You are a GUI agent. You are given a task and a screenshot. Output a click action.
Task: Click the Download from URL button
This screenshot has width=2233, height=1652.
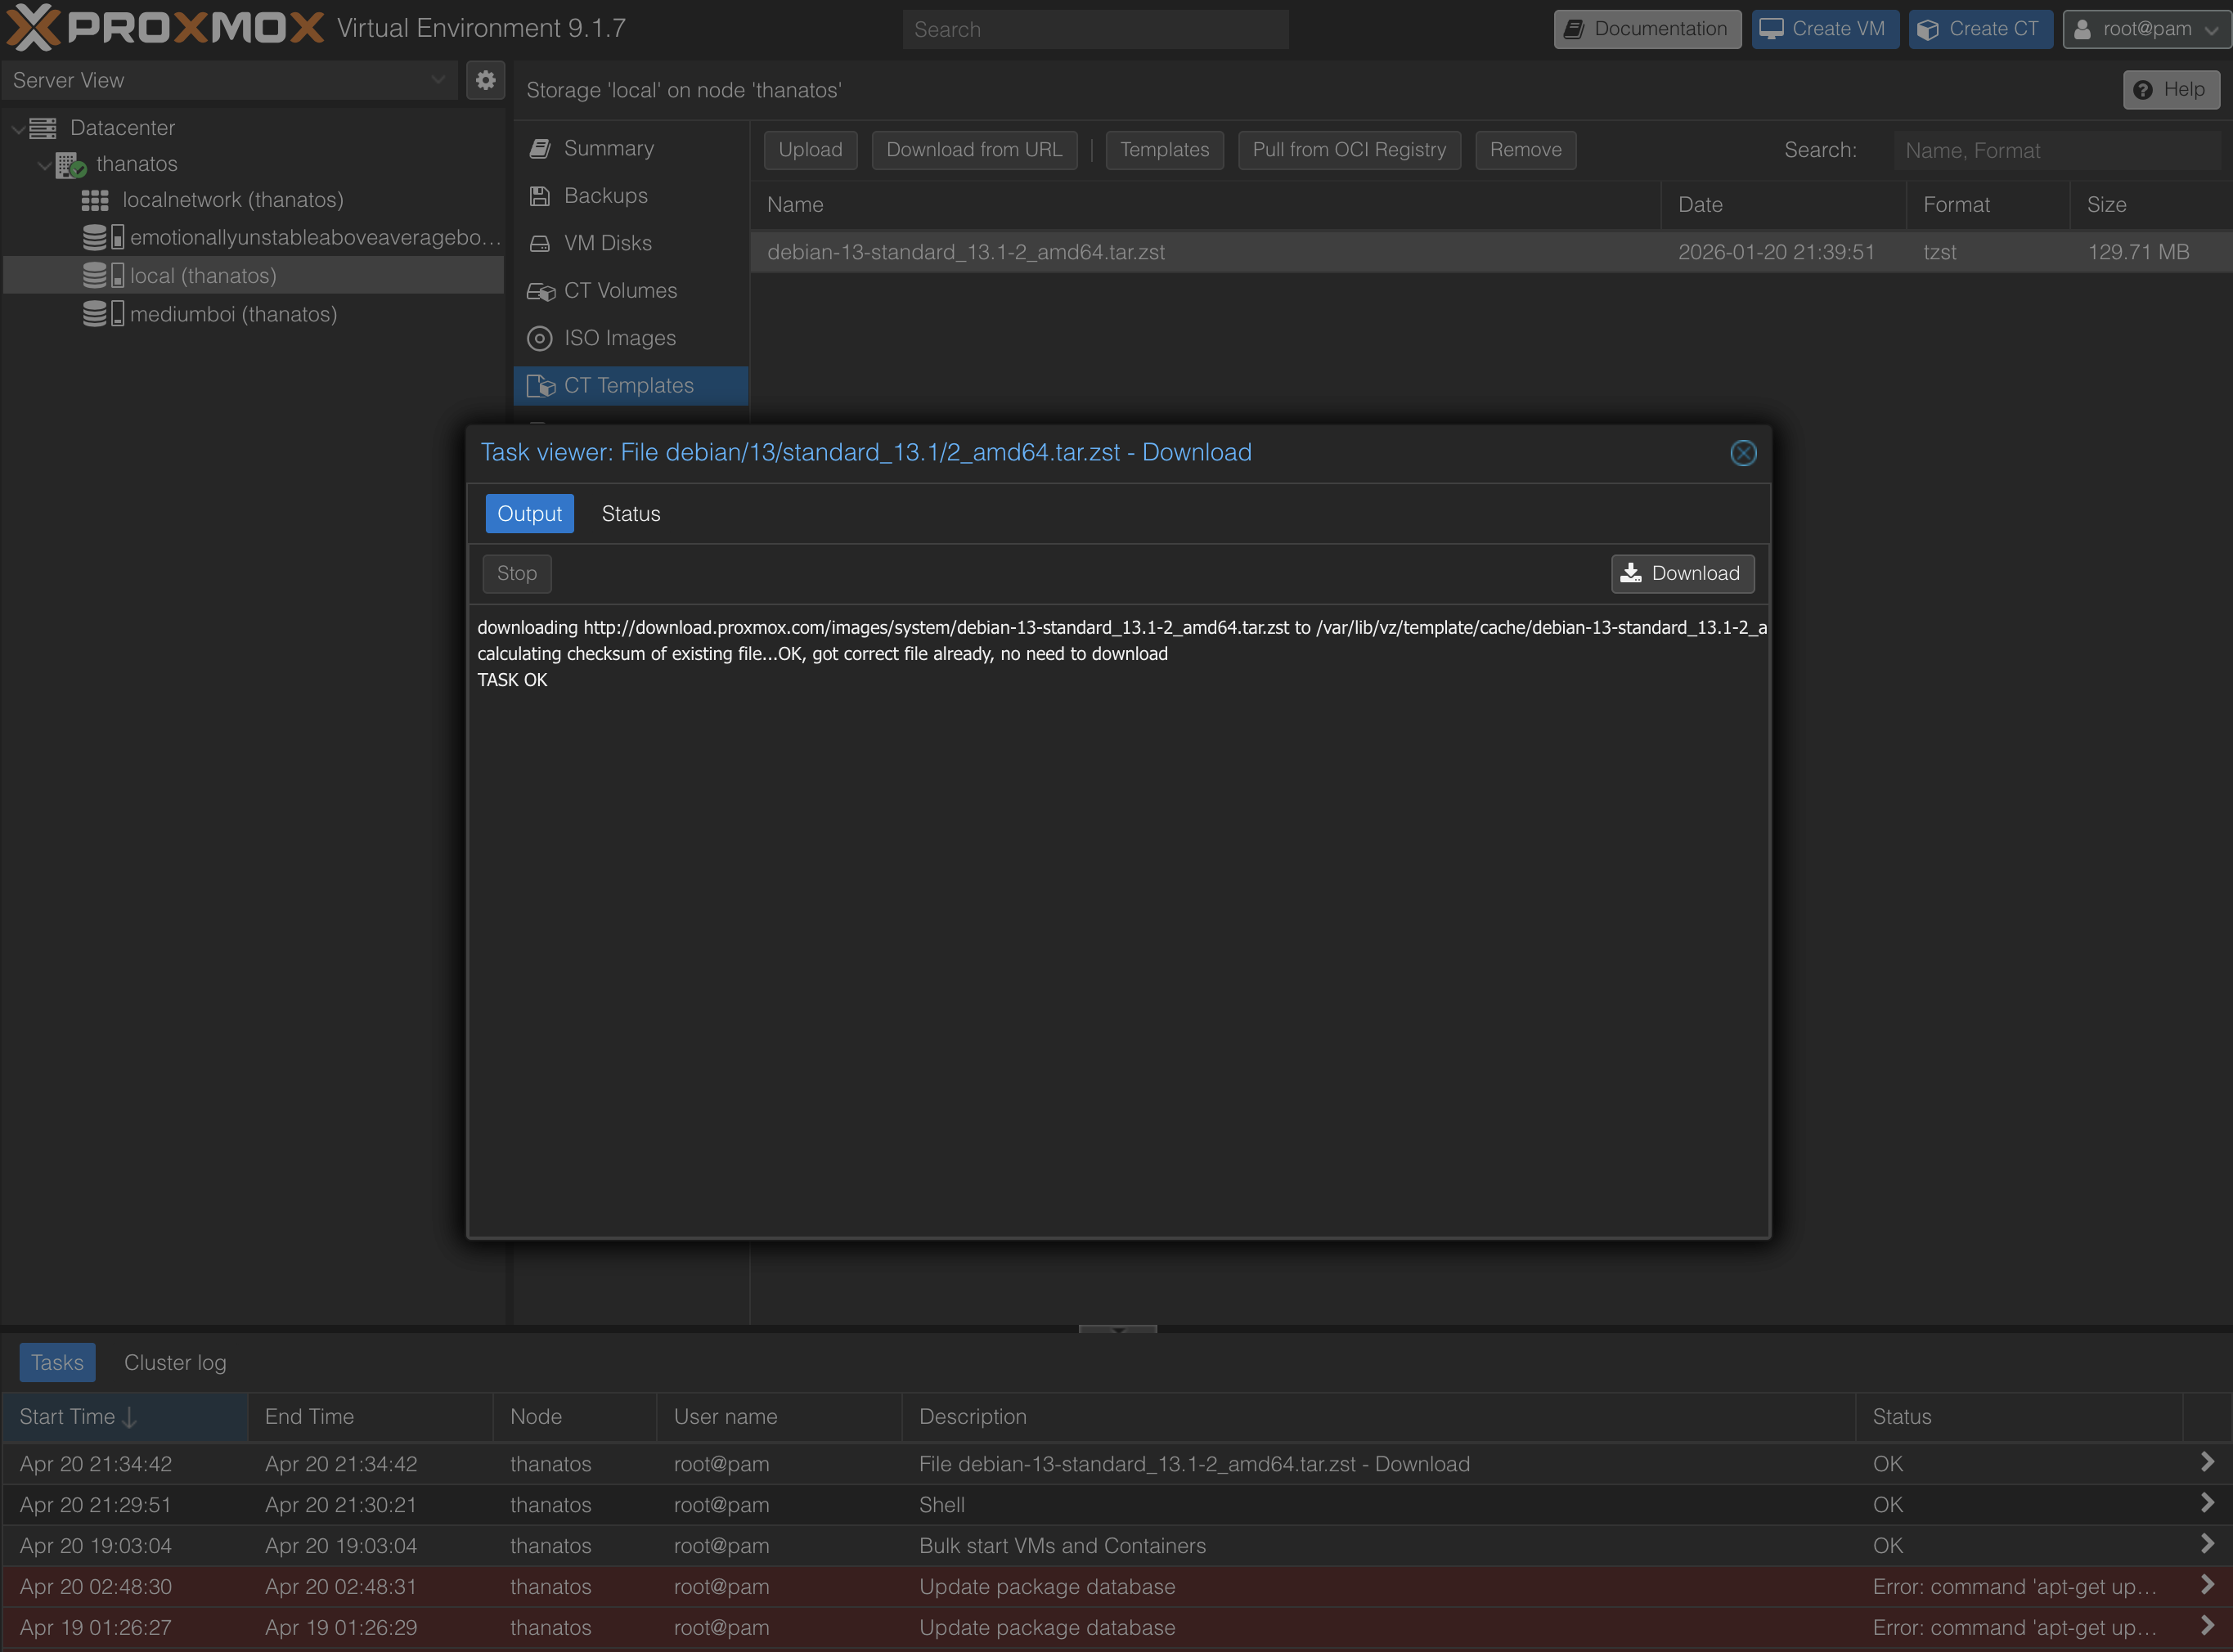pyautogui.click(x=974, y=150)
